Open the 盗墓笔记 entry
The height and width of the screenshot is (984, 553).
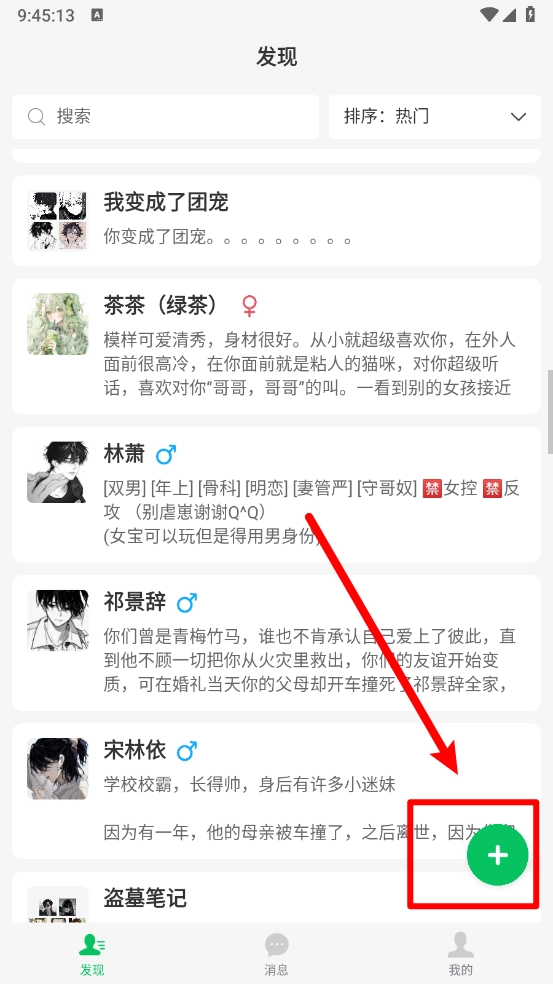276,897
